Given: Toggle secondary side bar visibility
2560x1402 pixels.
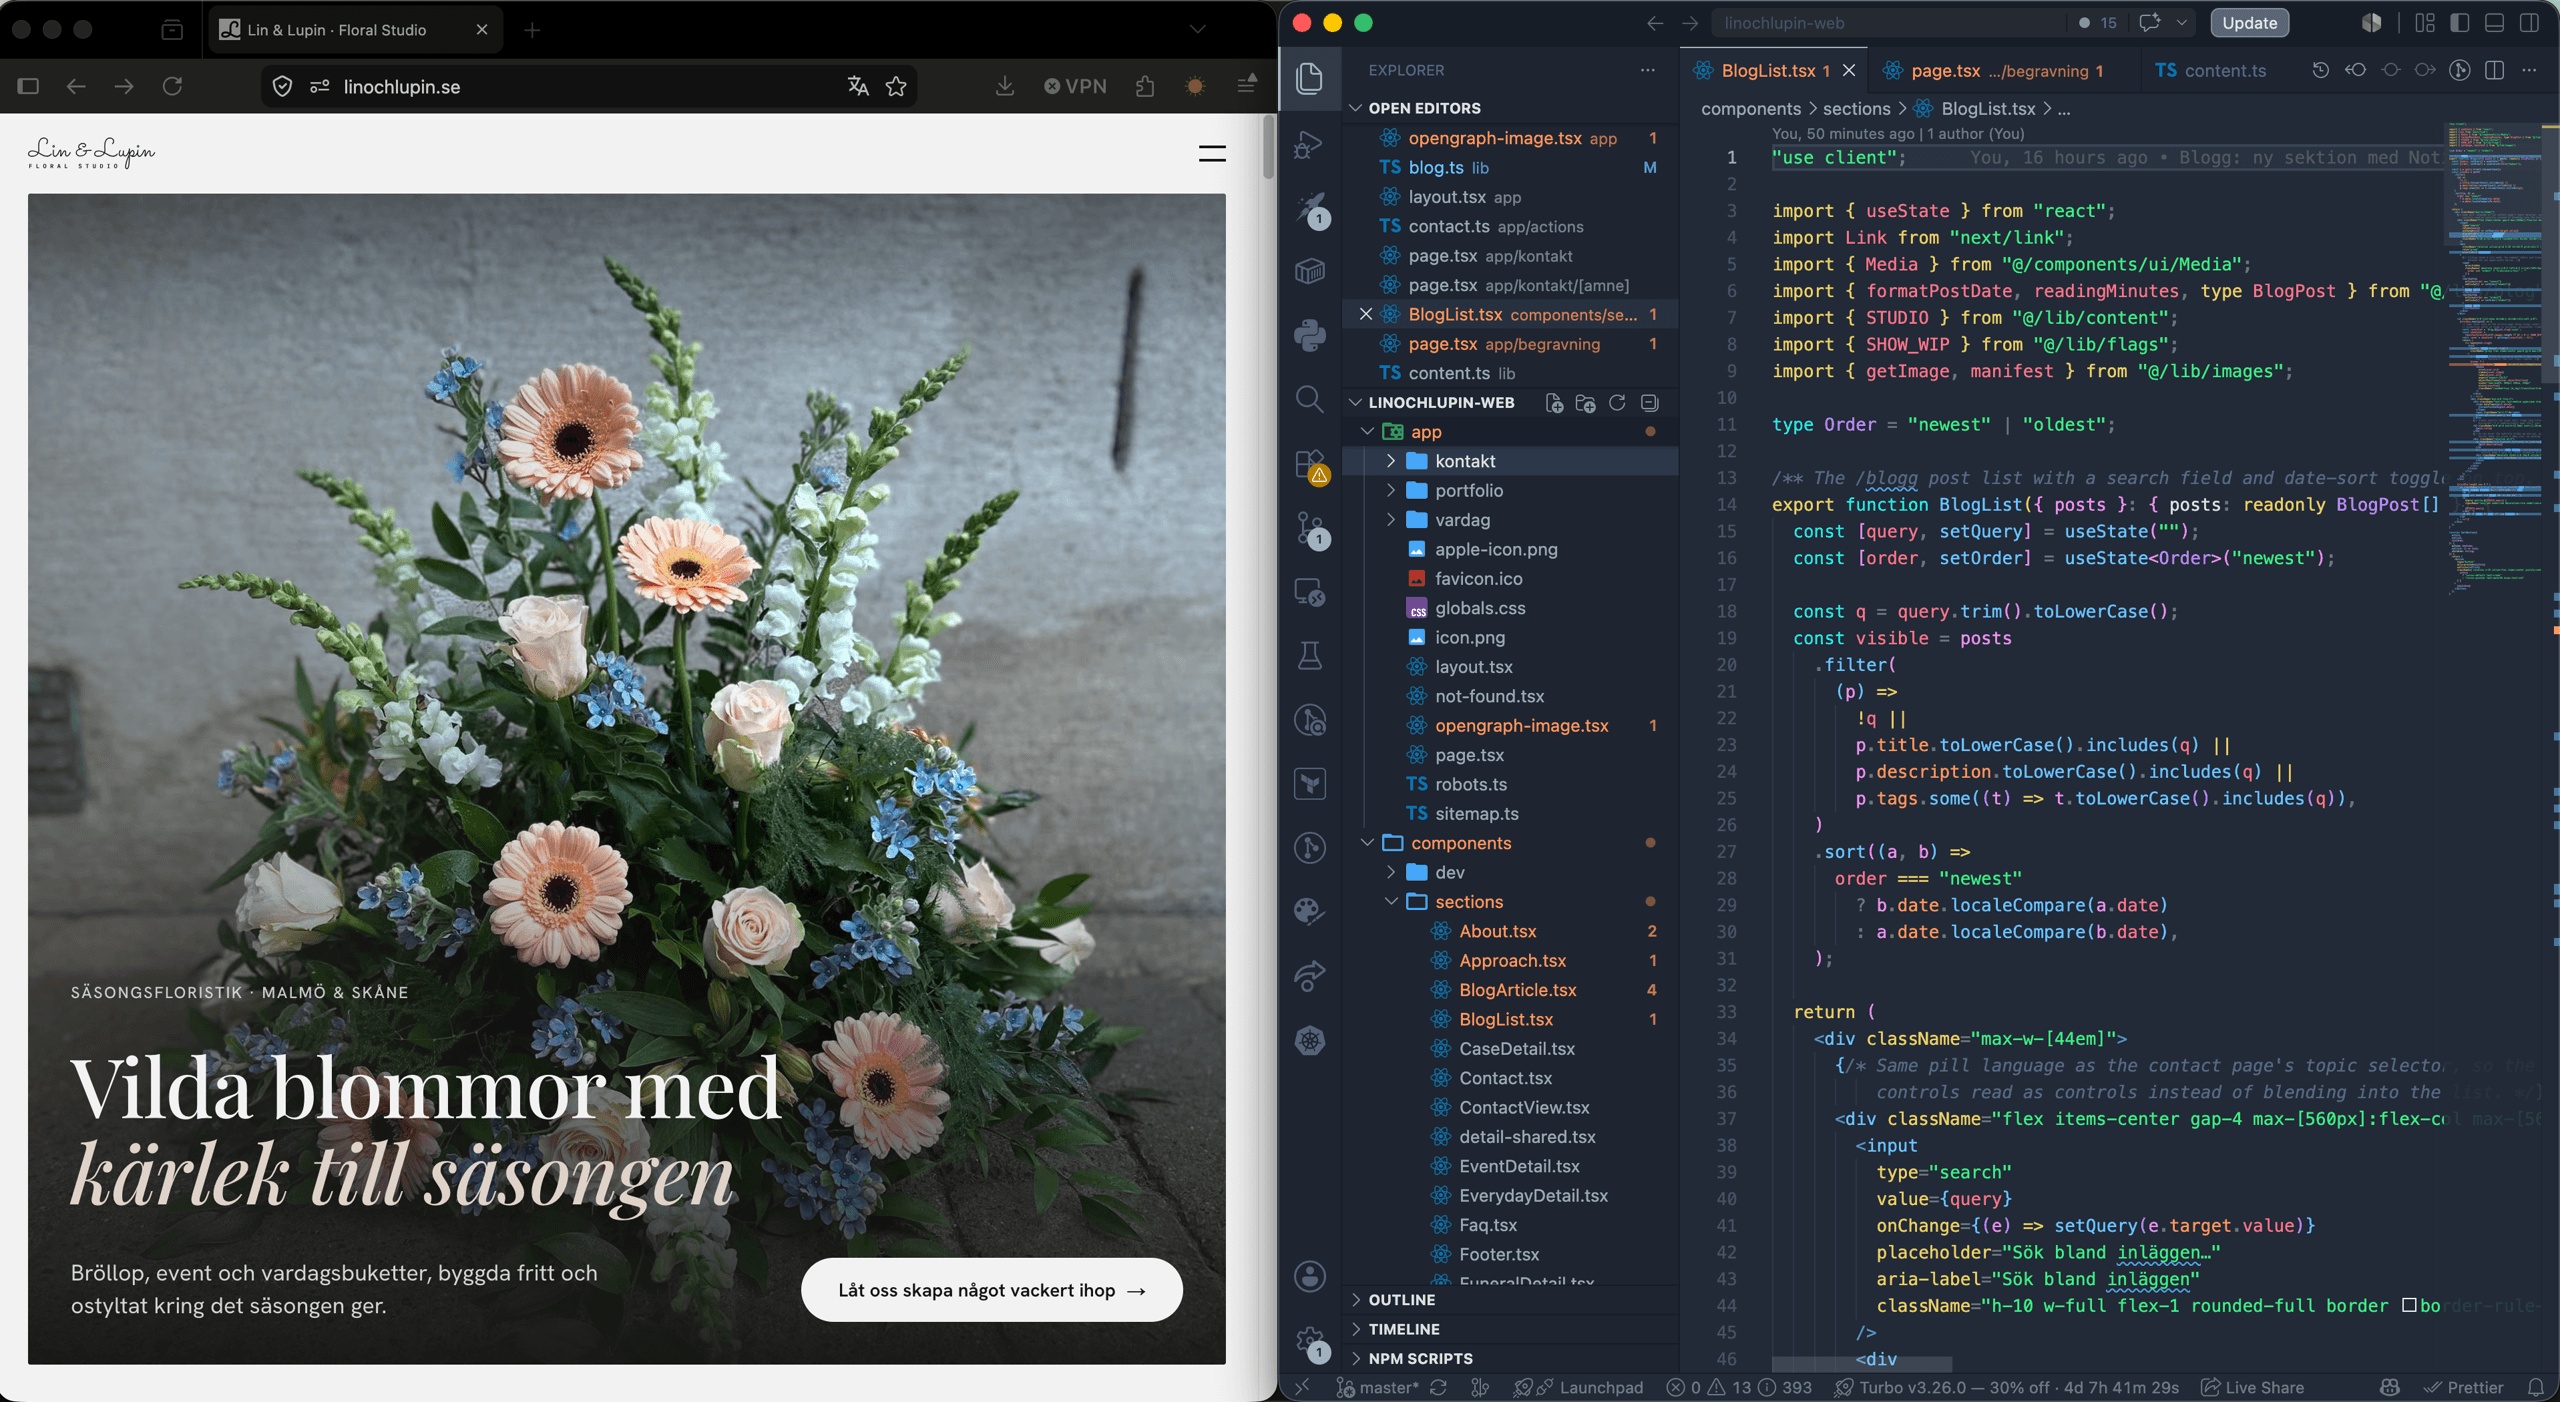Looking at the screenshot, I should pyautogui.click(x=2530, y=22).
